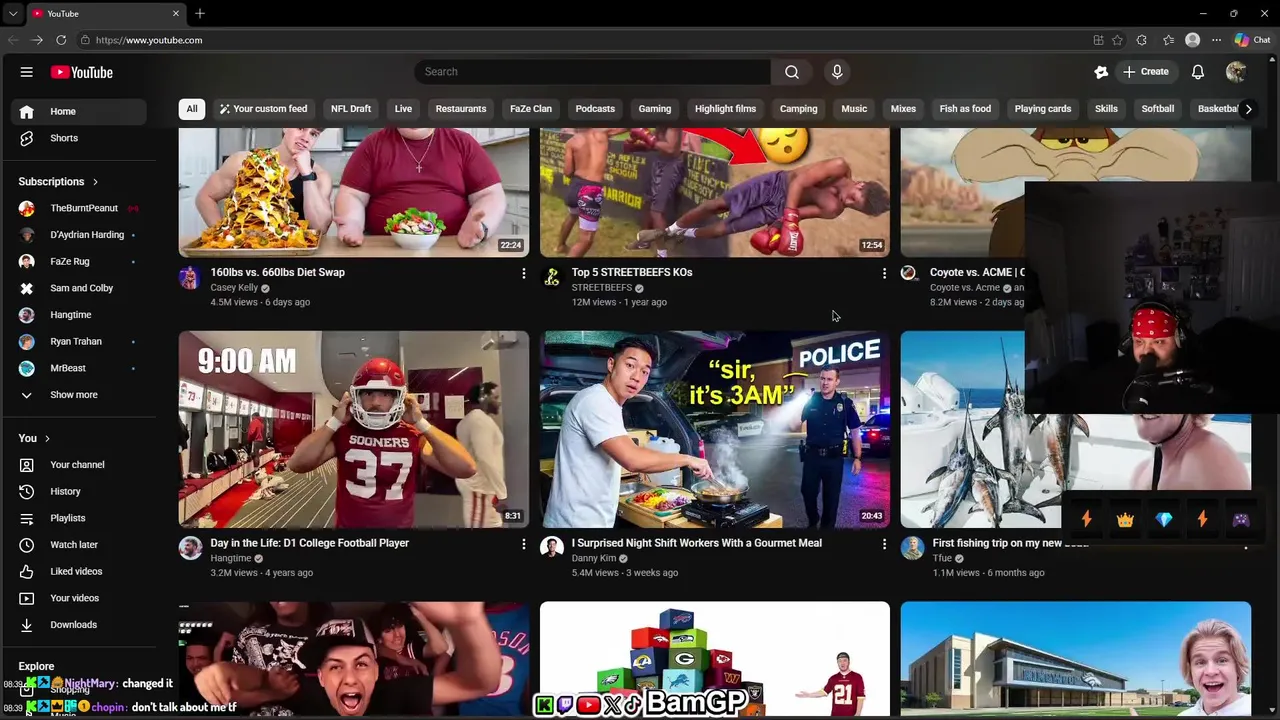
Task: Open Downloads in sidebar
Action: 78,625
